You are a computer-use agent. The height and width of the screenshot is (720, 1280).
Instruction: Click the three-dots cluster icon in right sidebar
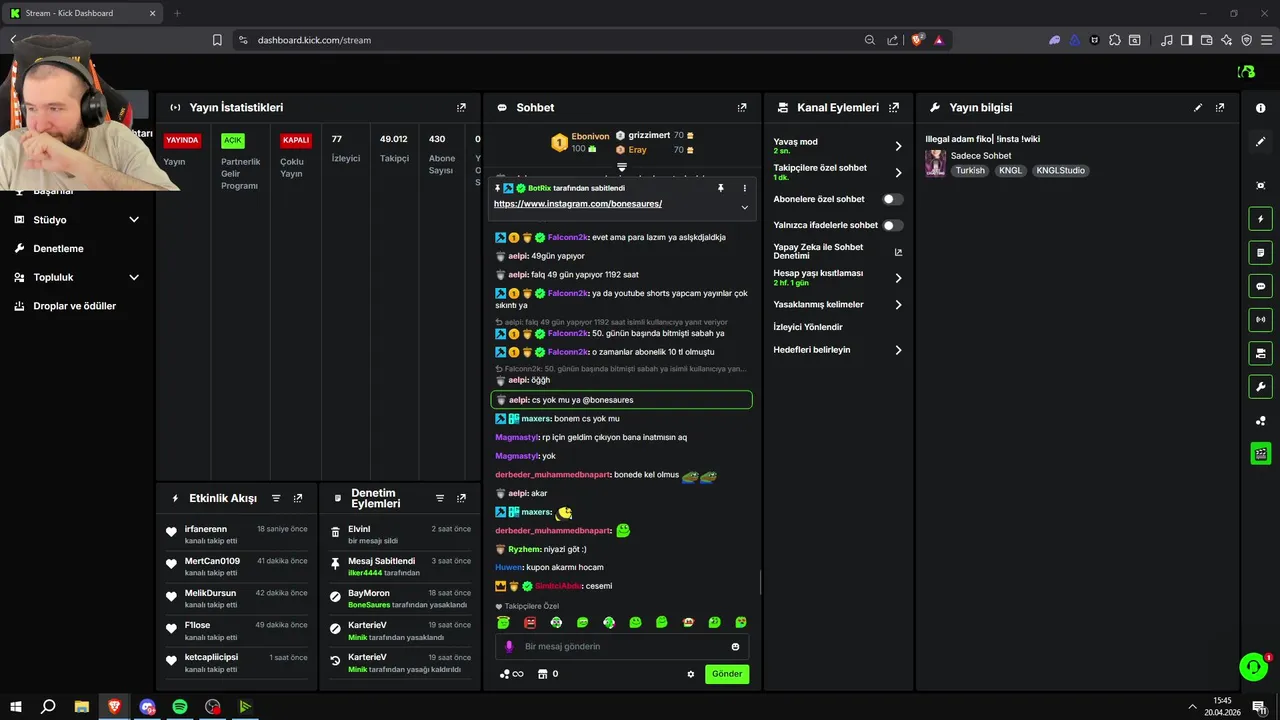[1260, 421]
